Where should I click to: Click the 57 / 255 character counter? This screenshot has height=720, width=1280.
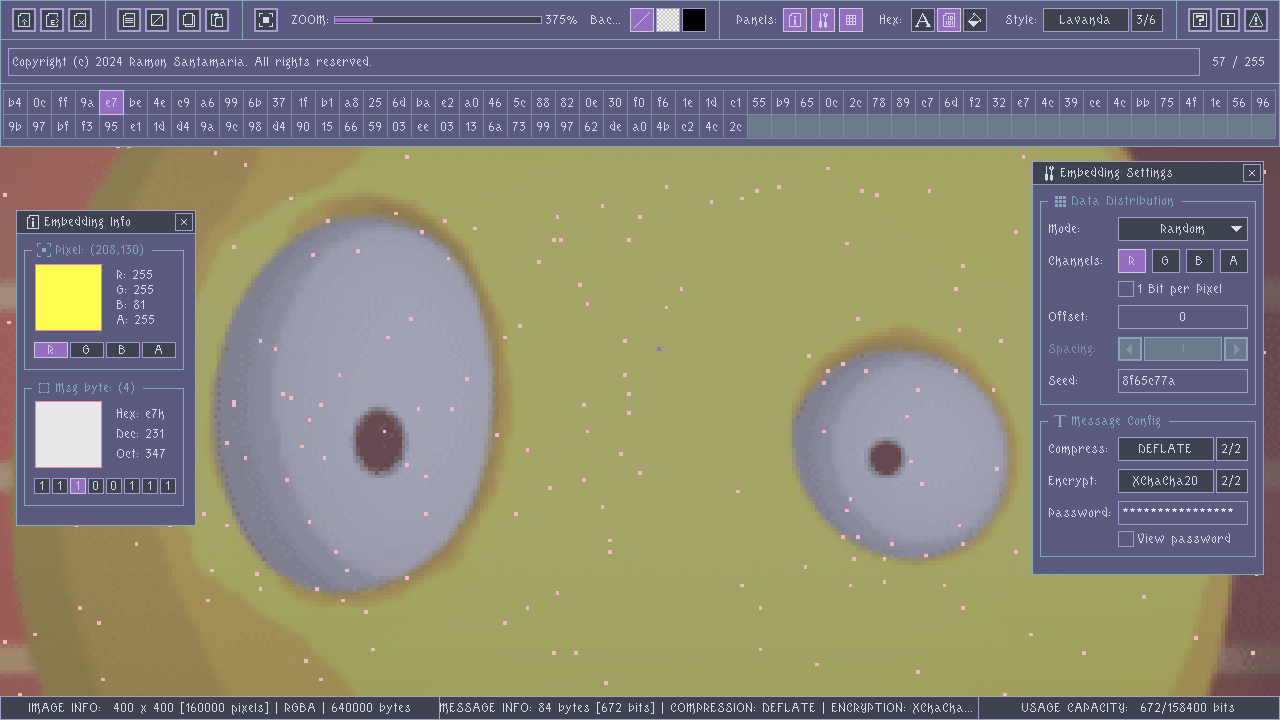(1238, 62)
